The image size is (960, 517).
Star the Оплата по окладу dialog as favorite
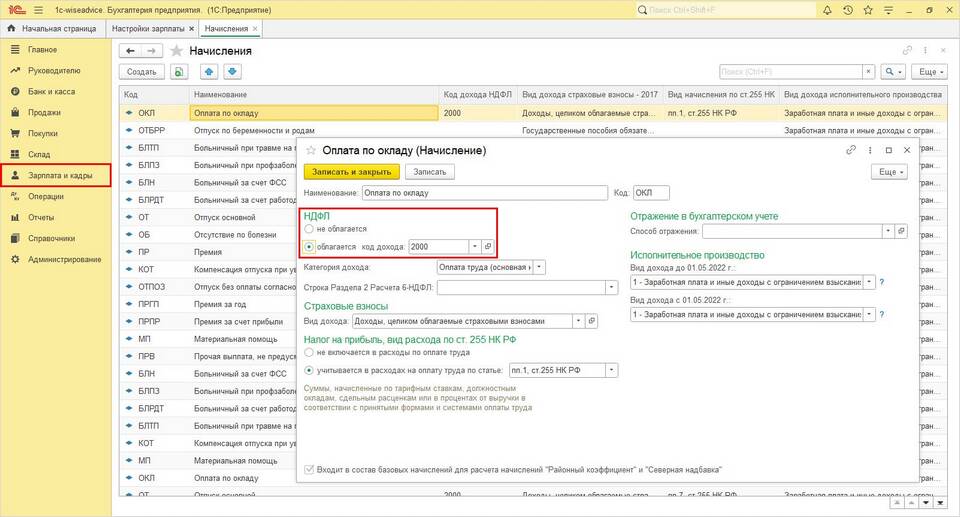tap(311, 150)
